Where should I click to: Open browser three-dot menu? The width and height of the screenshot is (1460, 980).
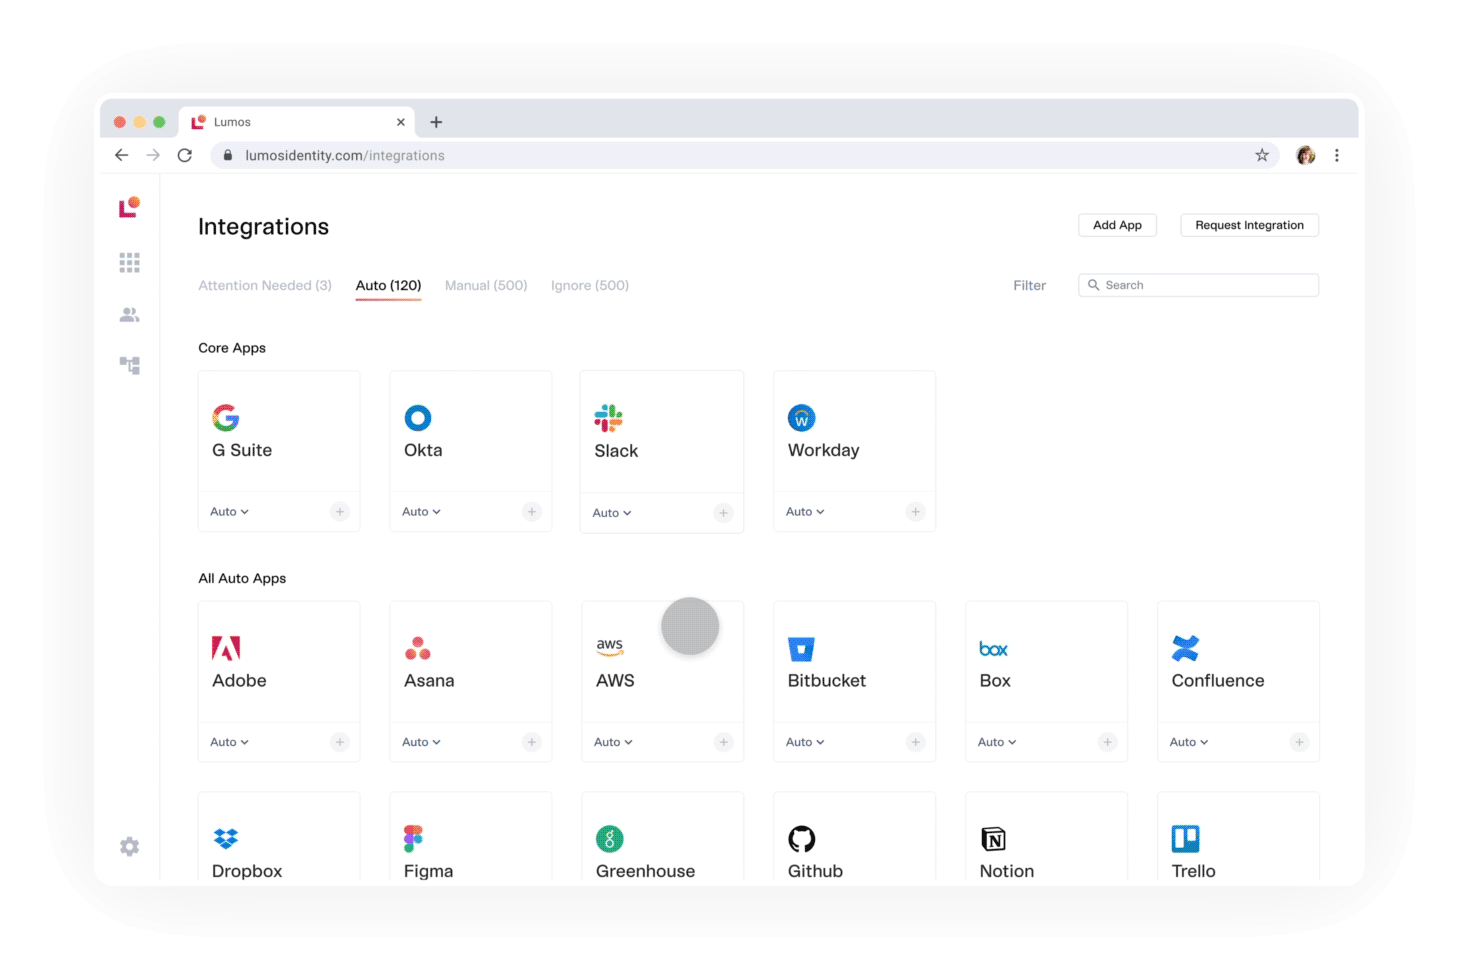point(1337,155)
